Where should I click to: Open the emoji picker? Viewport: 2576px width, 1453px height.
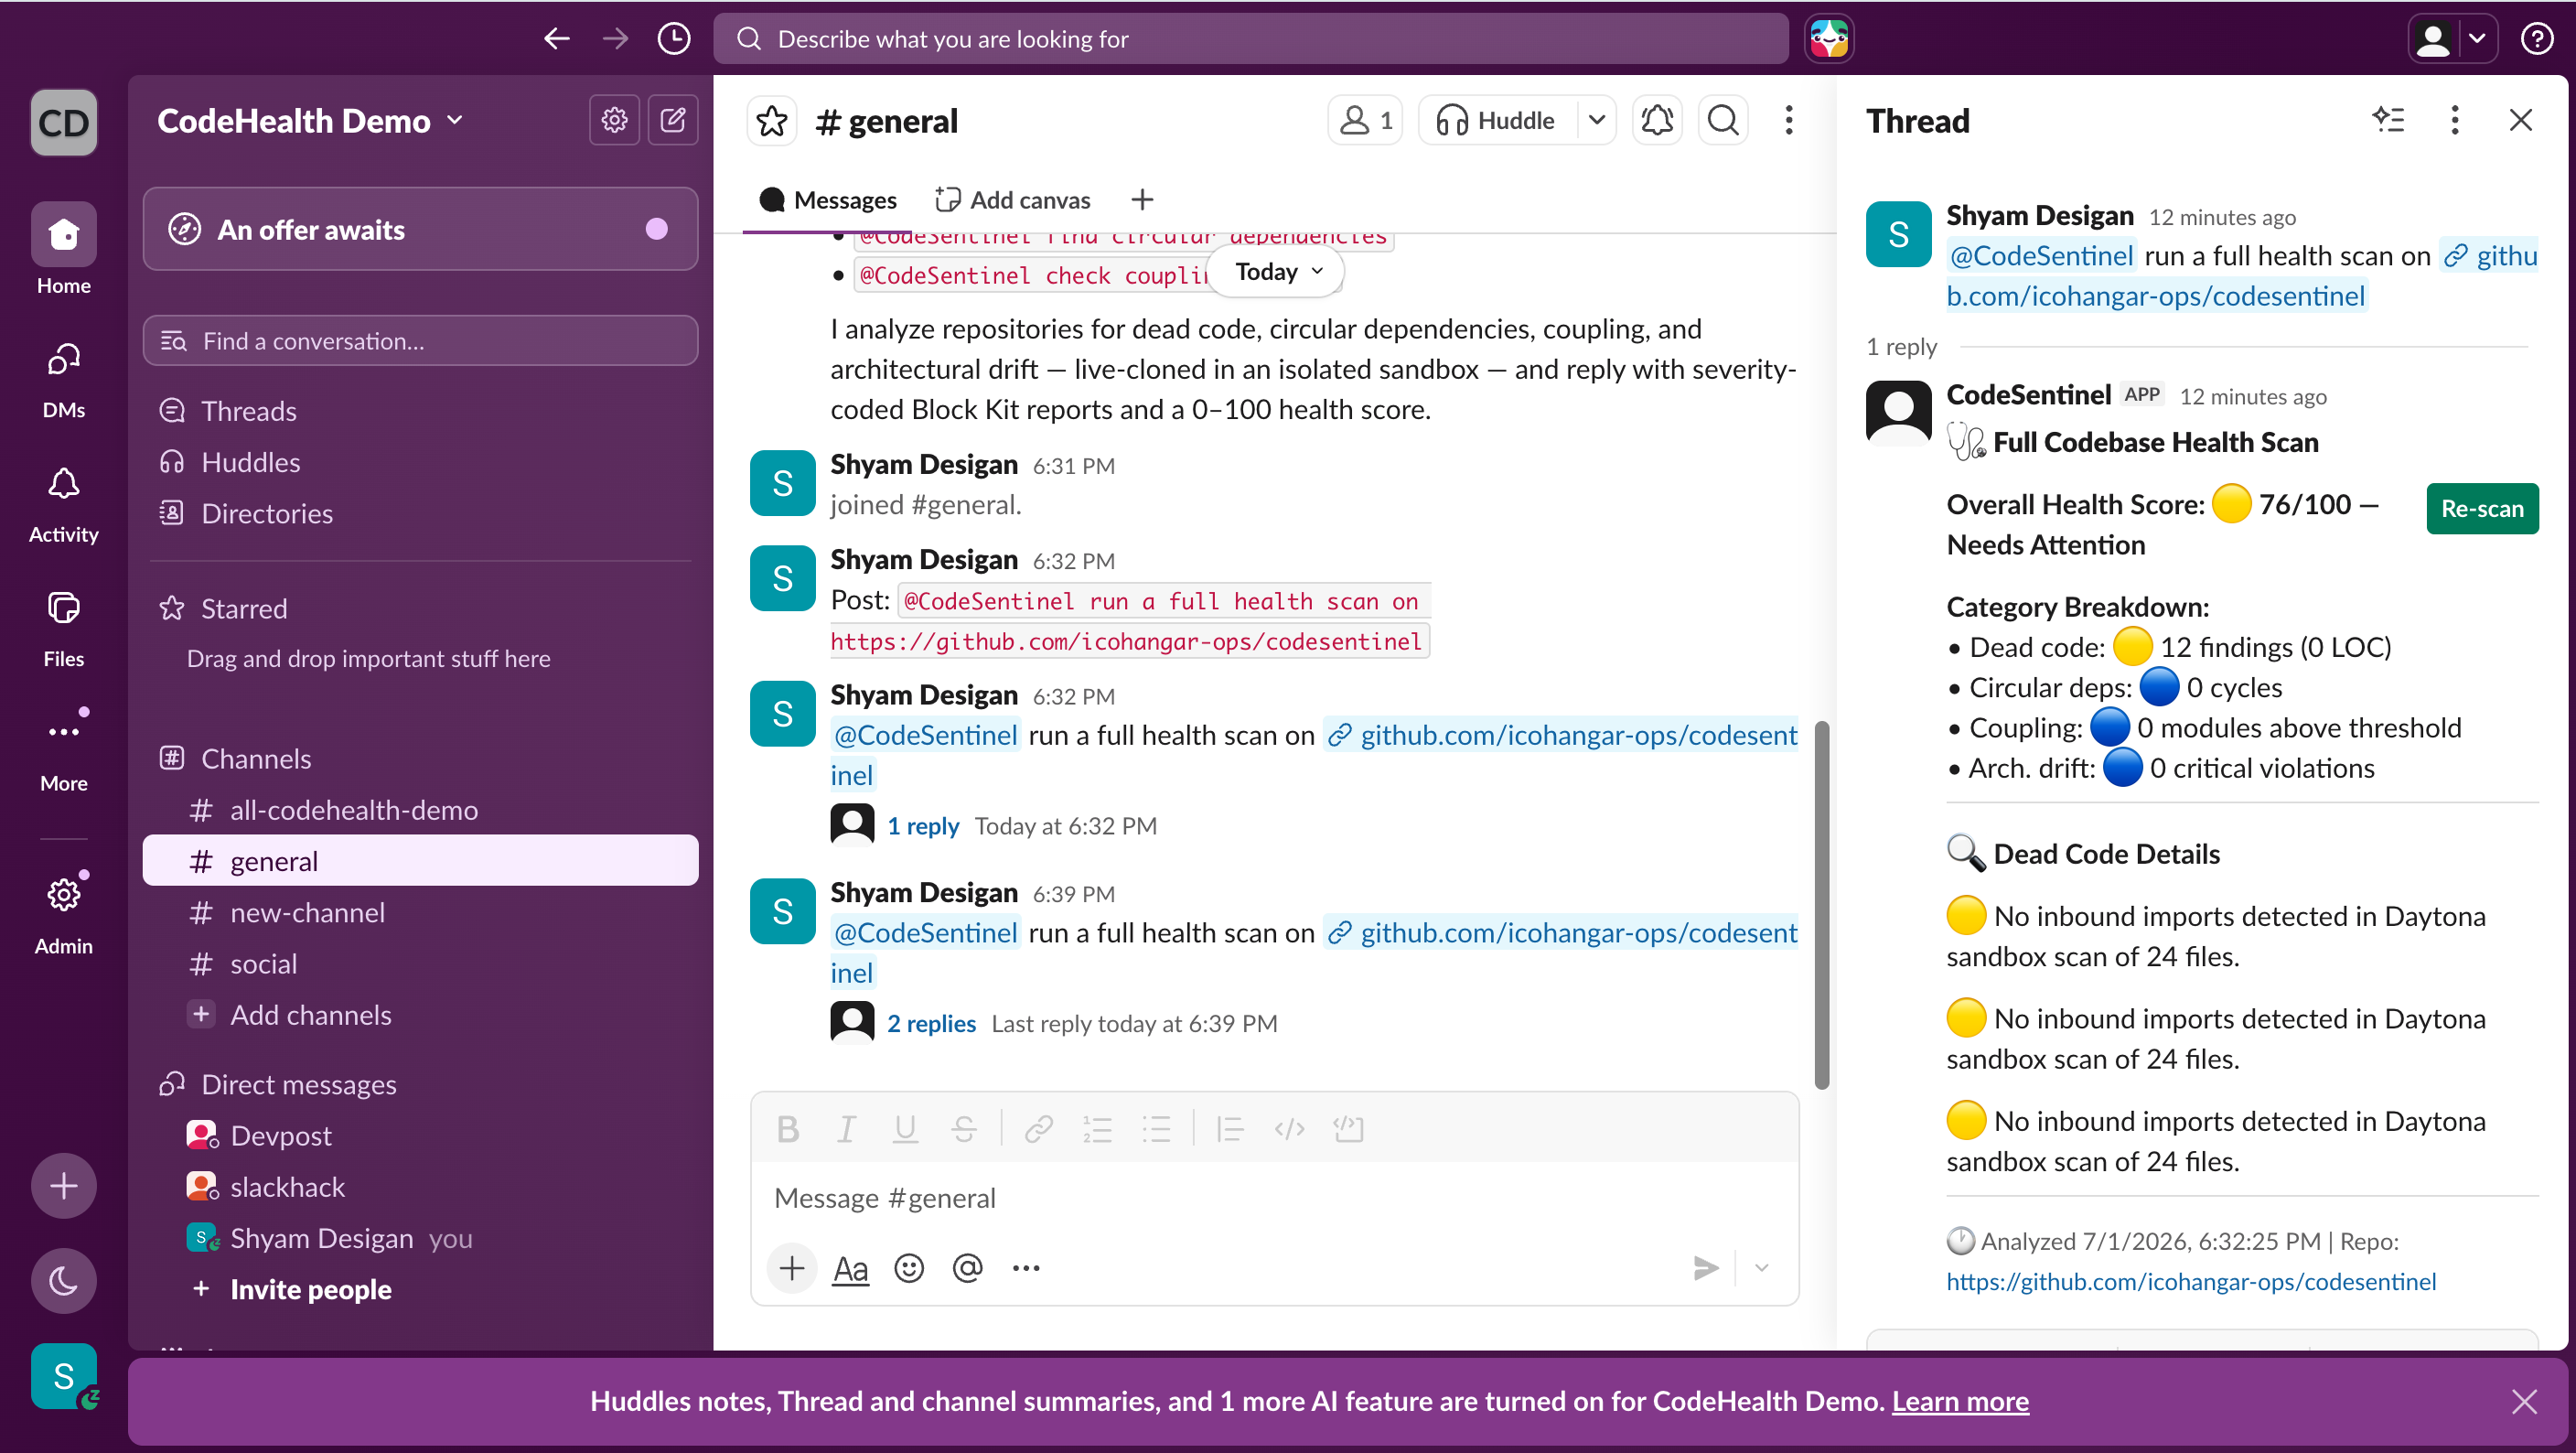click(908, 1268)
